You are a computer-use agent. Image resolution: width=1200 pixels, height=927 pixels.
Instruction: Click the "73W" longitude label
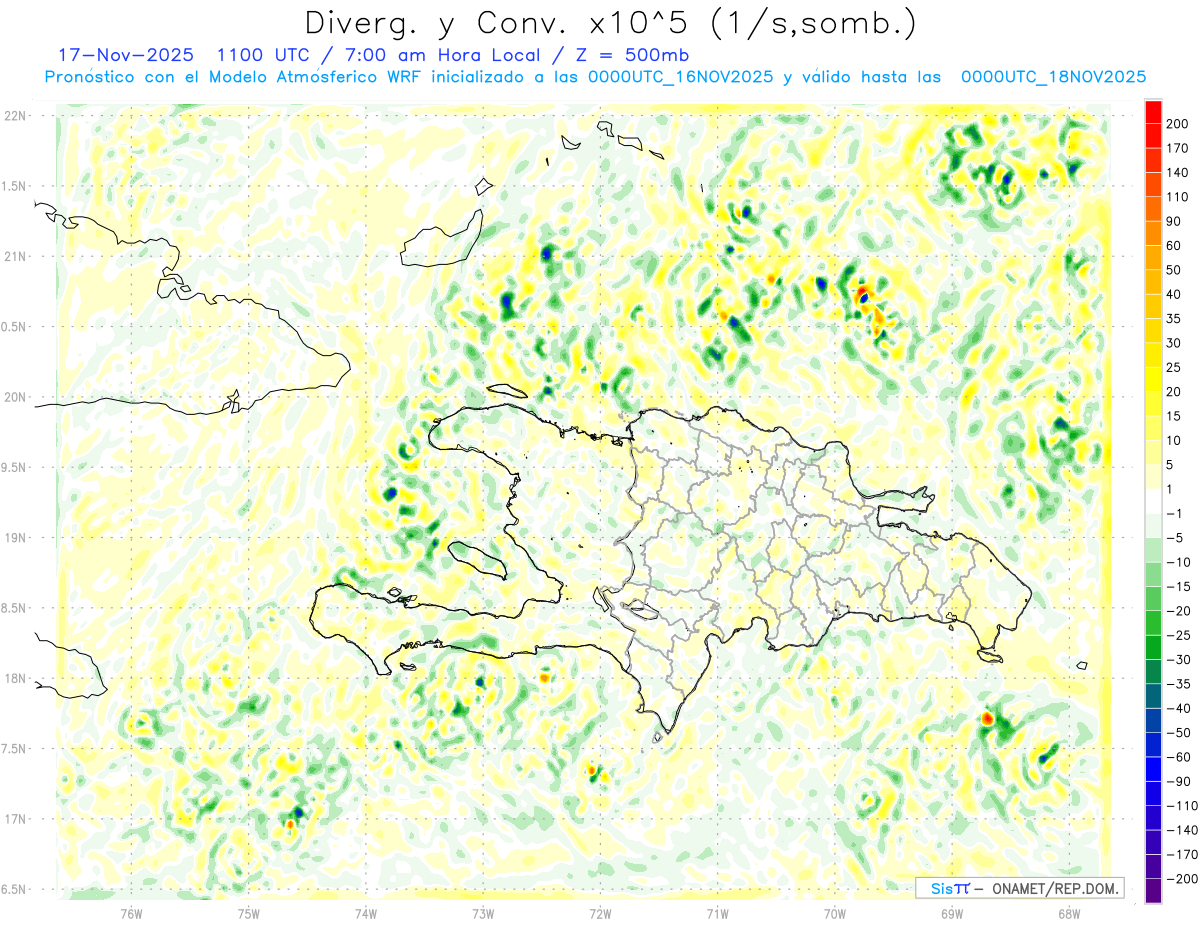tap(483, 913)
